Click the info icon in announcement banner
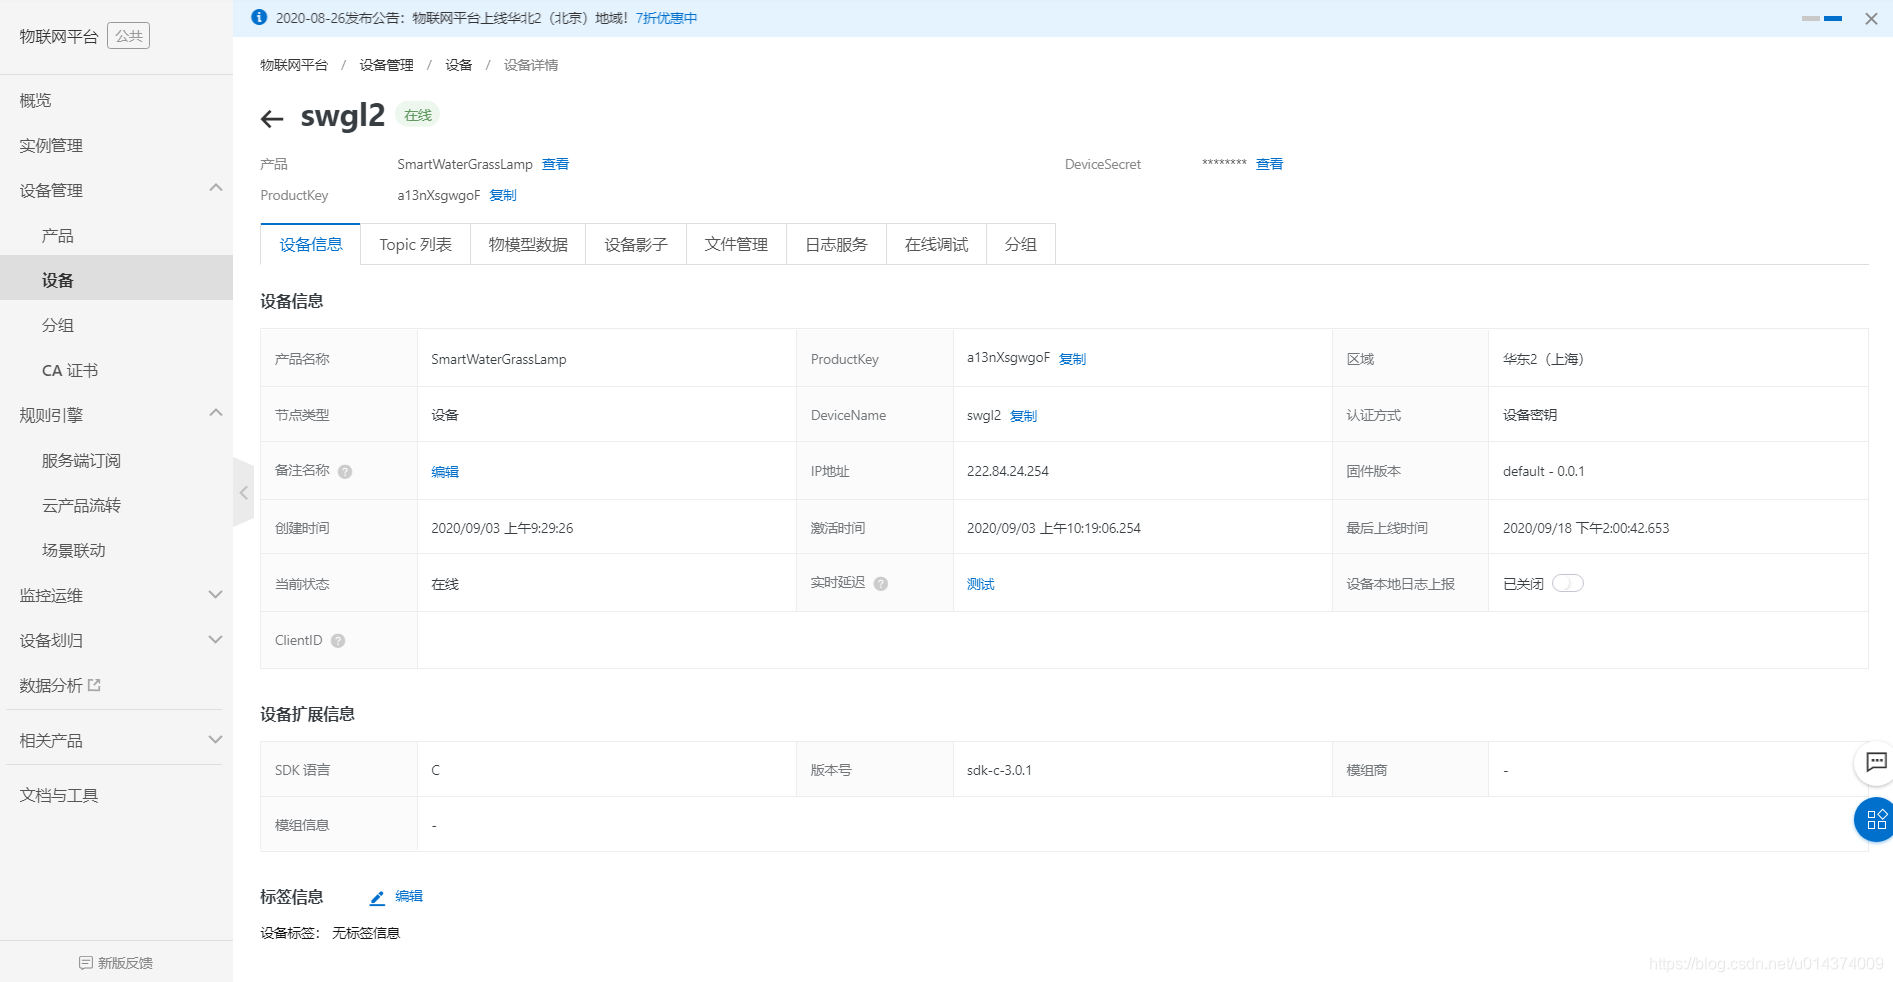 click(259, 17)
